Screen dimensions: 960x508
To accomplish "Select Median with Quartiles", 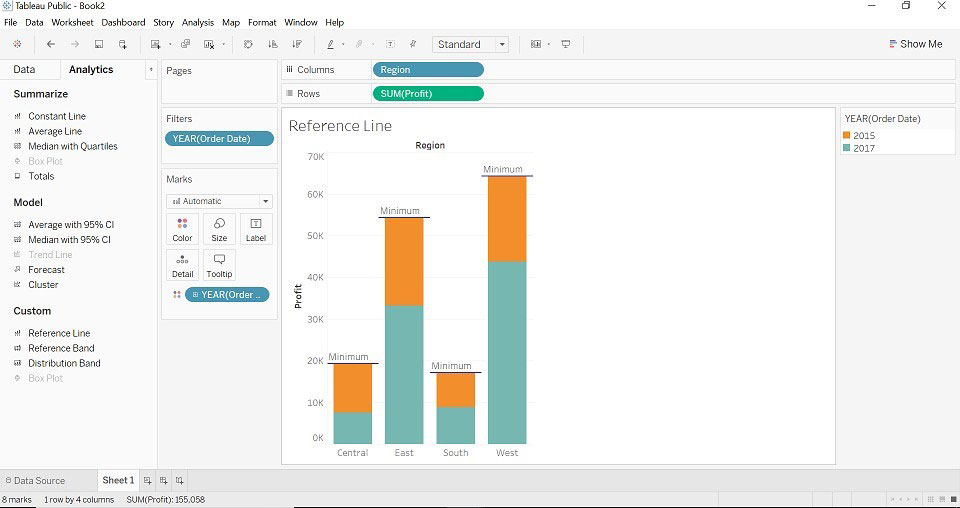I will (x=73, y=146).
